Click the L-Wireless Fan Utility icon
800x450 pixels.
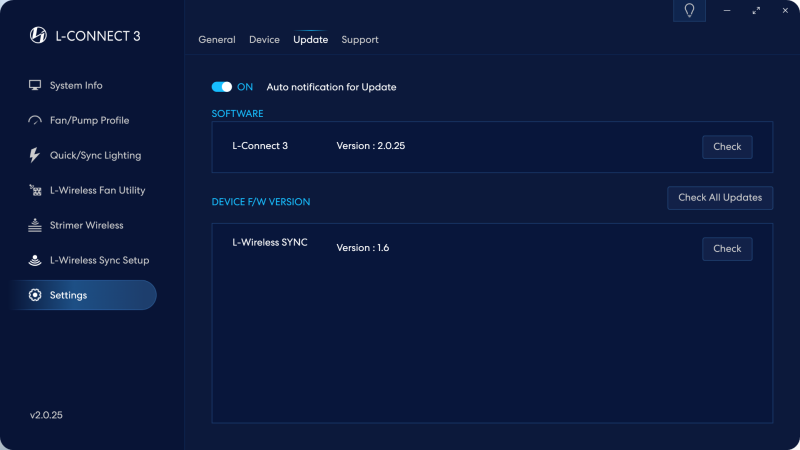click(35, 190)
